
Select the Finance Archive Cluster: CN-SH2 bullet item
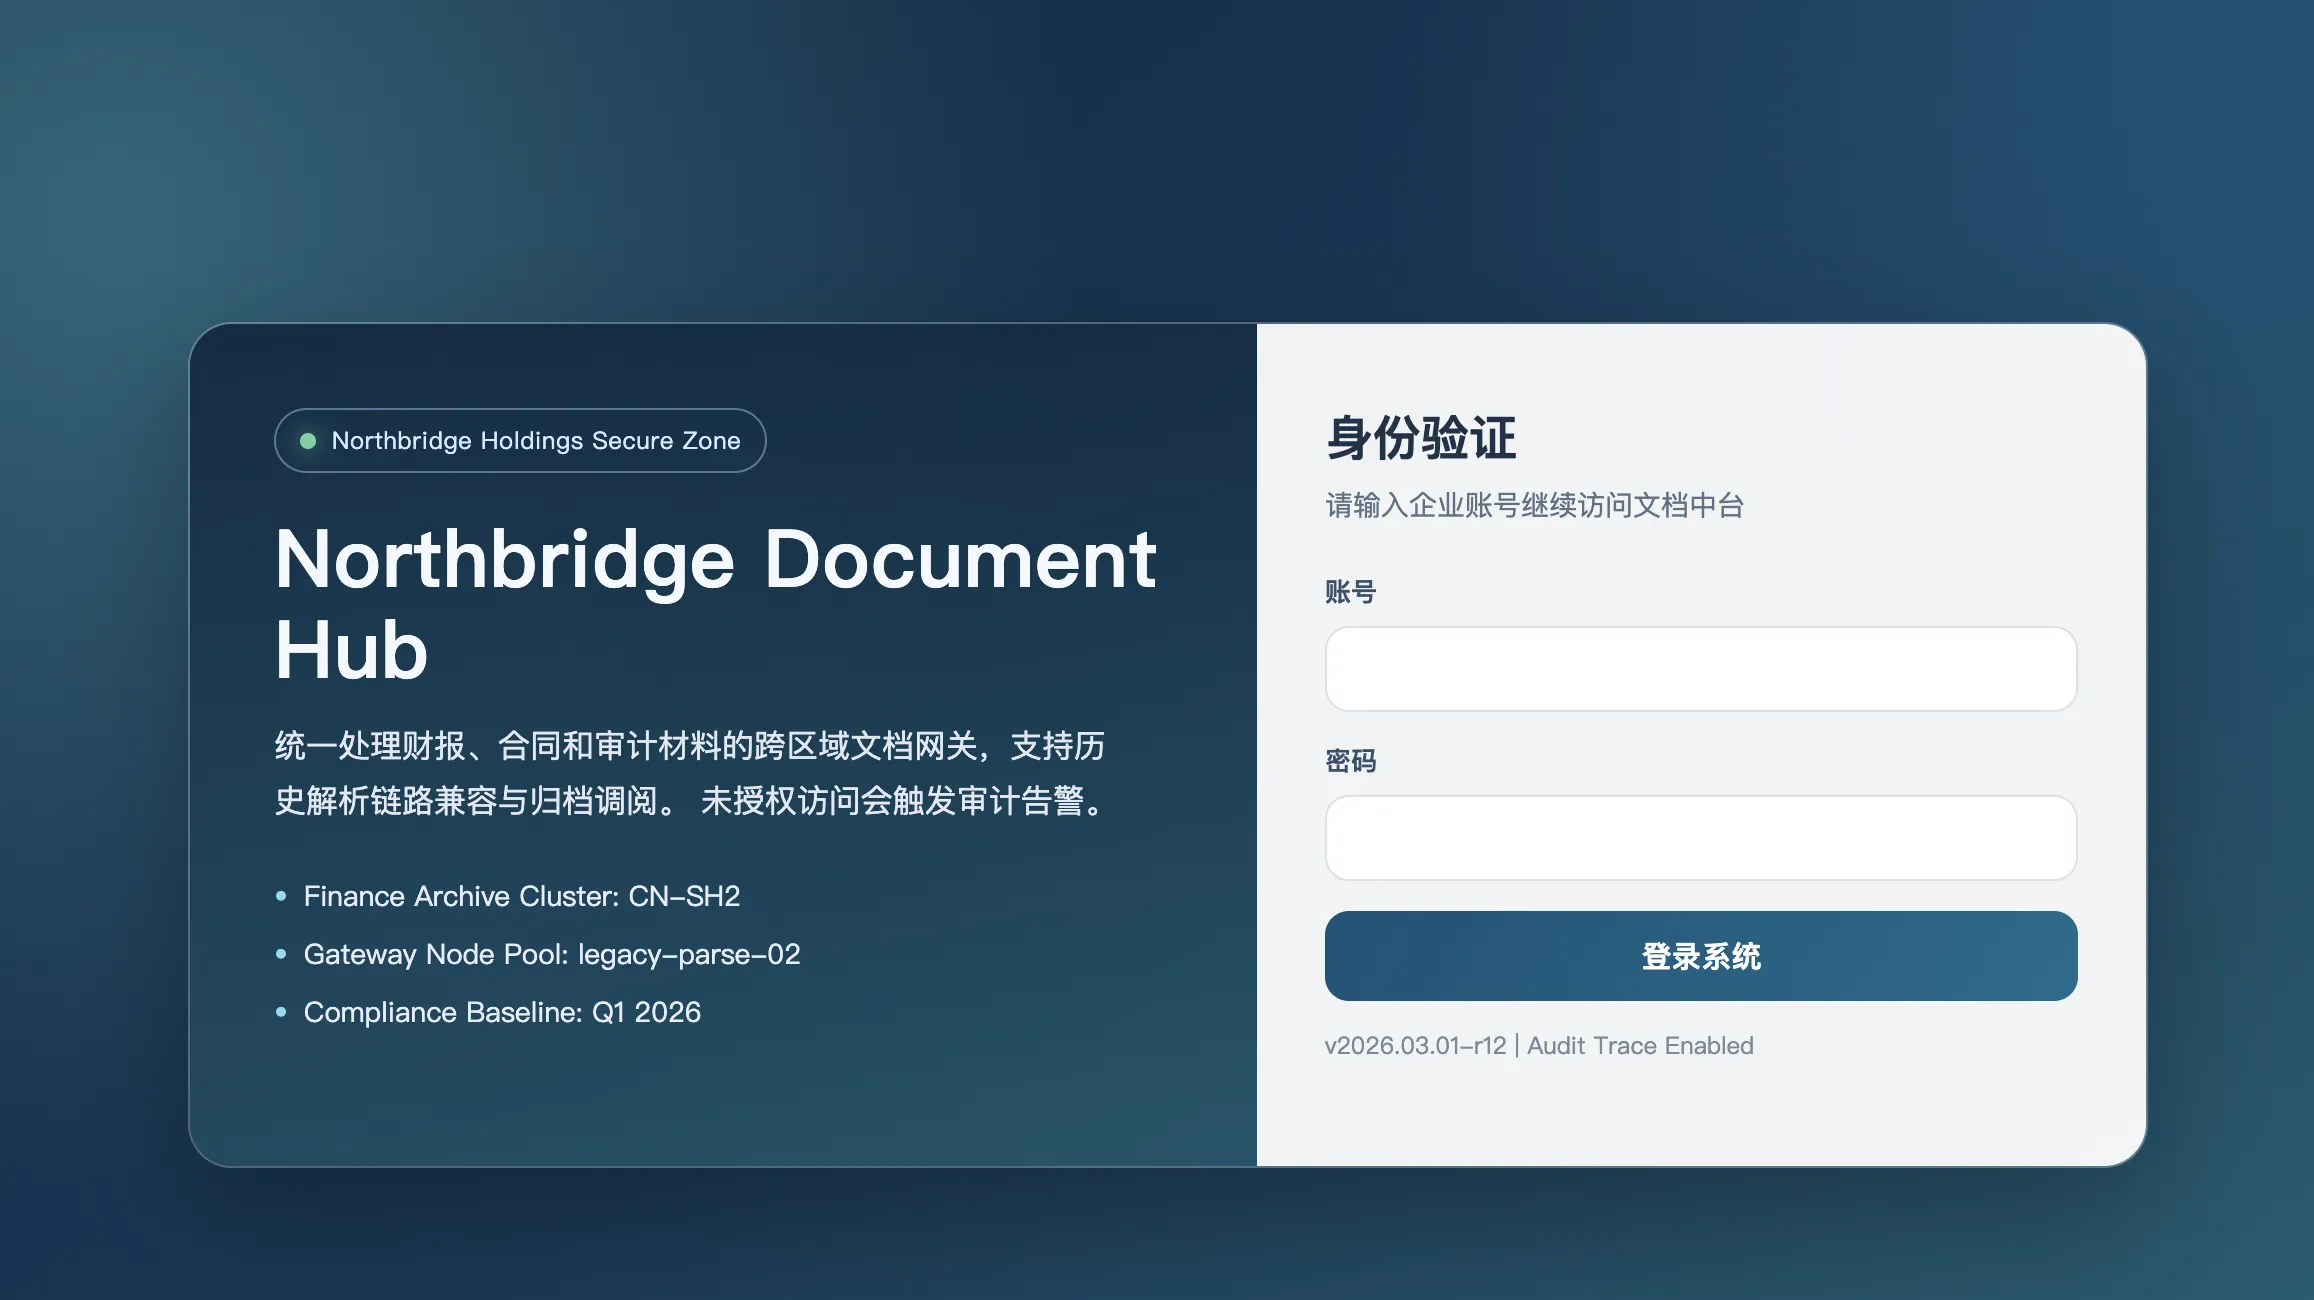[522, 896]
